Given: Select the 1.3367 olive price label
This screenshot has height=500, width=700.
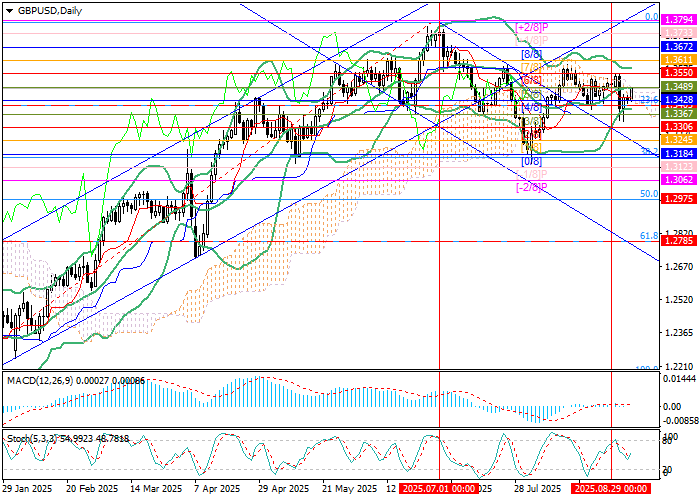Looking at the screenshot, I should point(679,113).
